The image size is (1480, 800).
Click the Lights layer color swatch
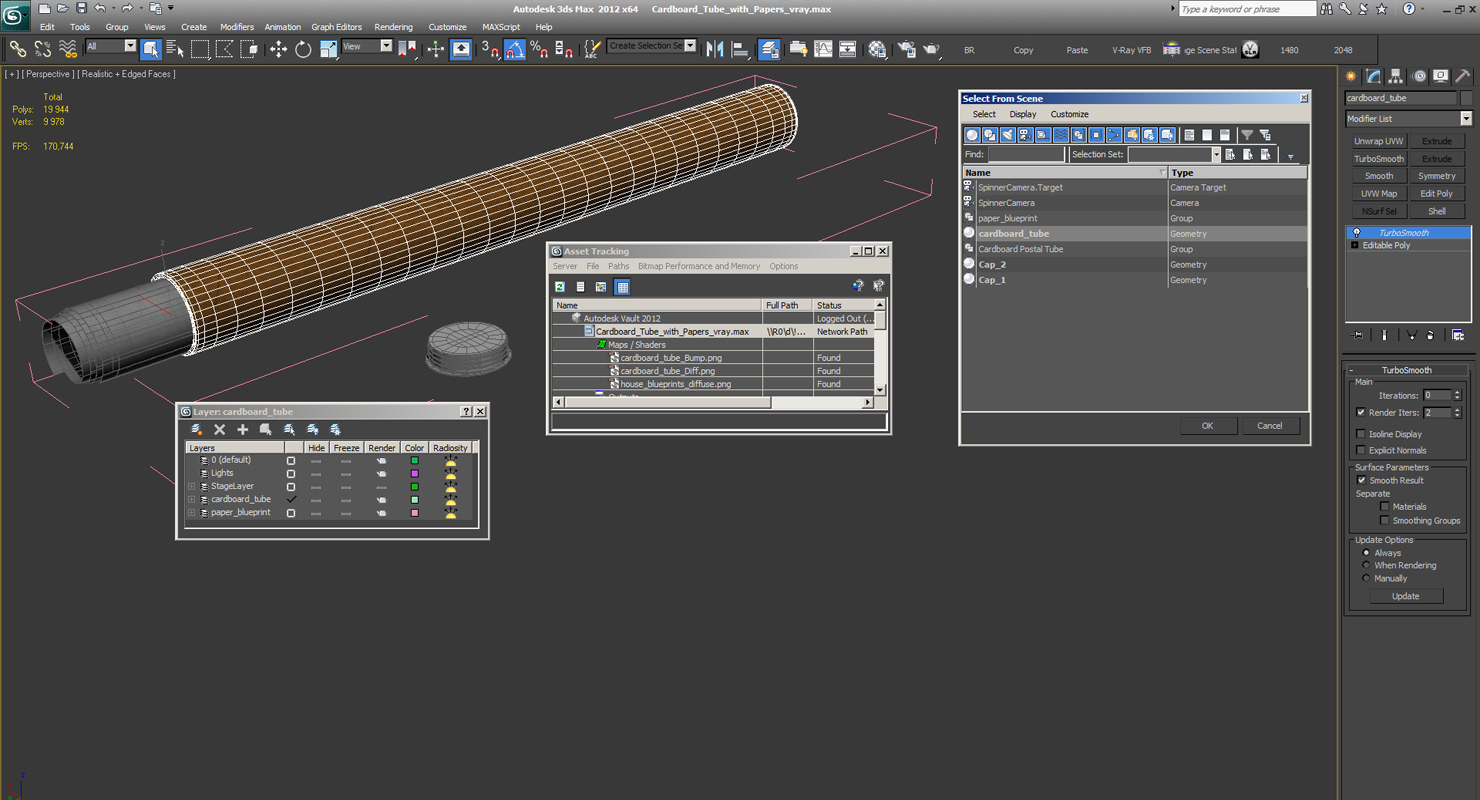coord(415,474)
